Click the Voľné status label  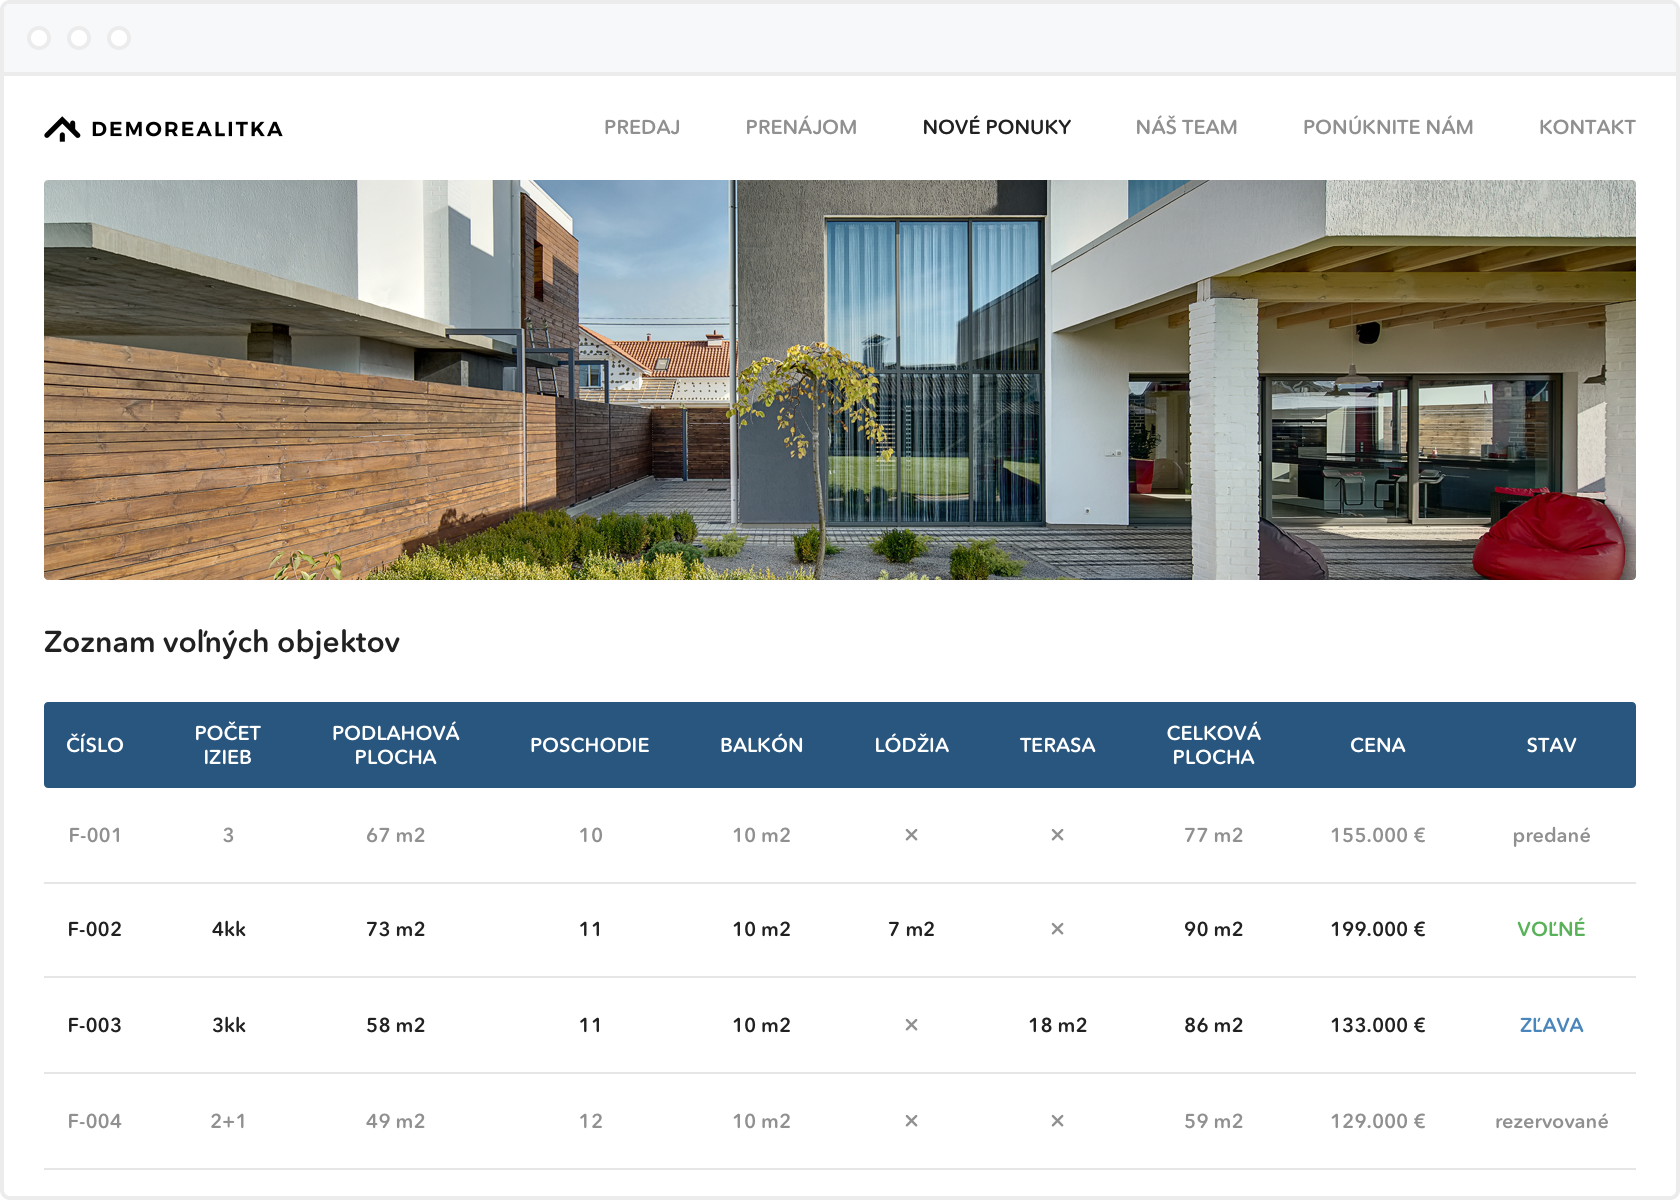pos(1551,929)
